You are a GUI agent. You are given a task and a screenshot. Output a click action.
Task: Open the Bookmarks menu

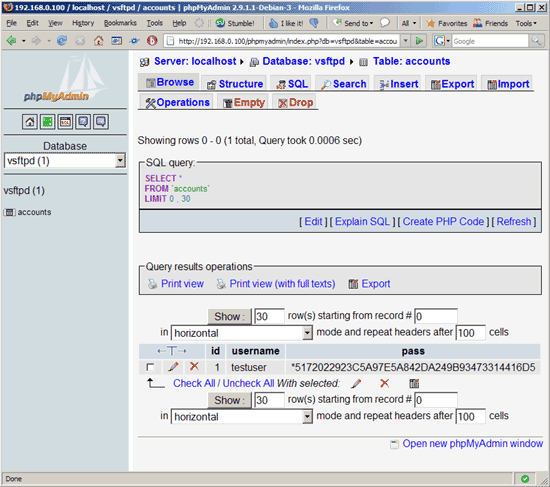tap(120, 23)
